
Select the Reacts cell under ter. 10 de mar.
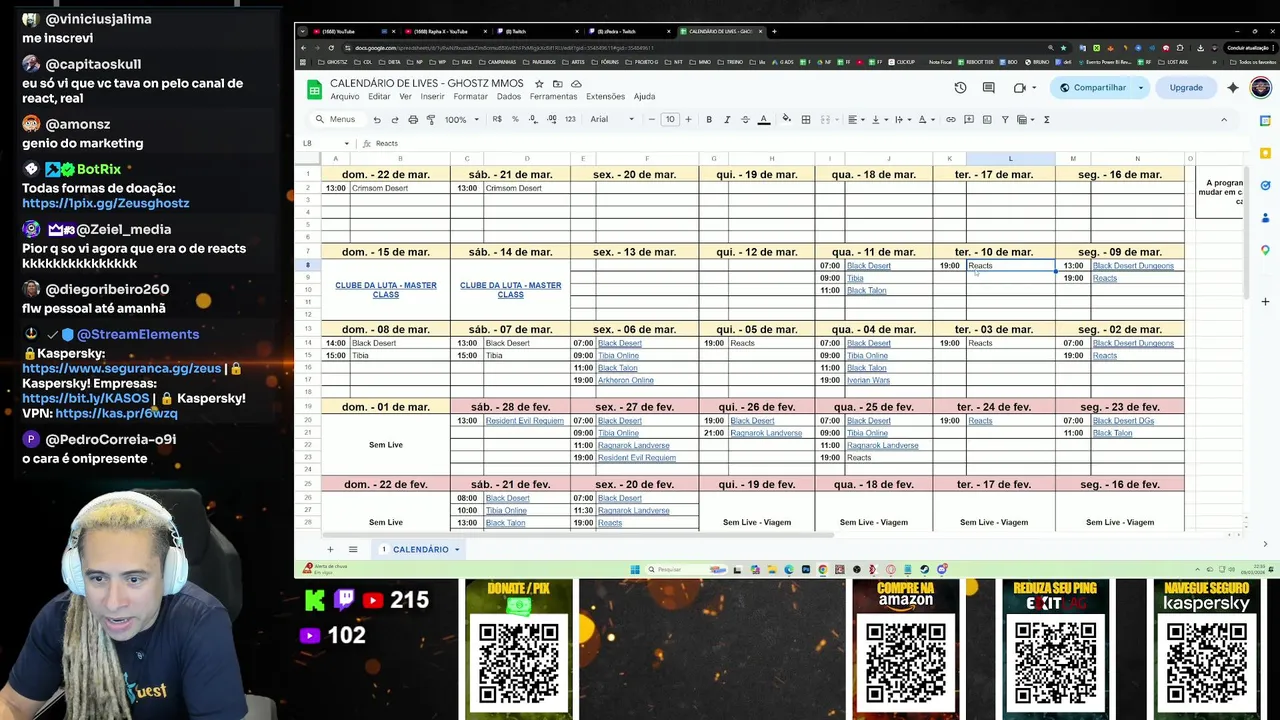[x=1010, y=266]
